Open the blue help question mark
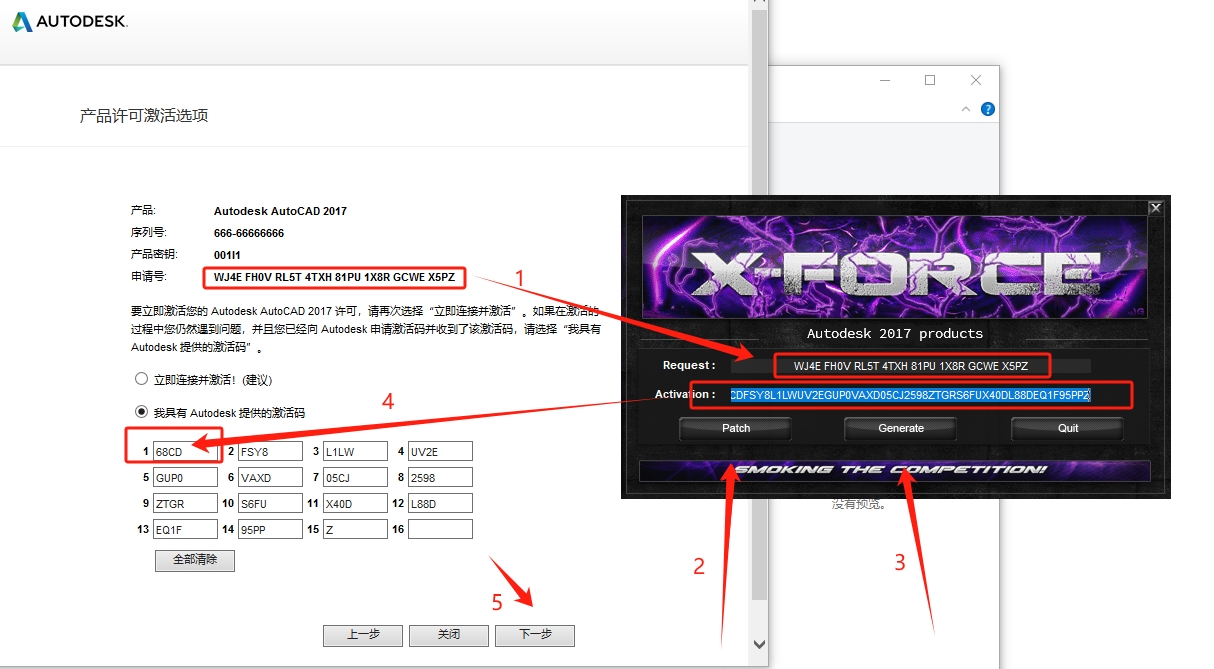Image resolution: width=1214 pixels, height=669 pixels. point(987,108)
